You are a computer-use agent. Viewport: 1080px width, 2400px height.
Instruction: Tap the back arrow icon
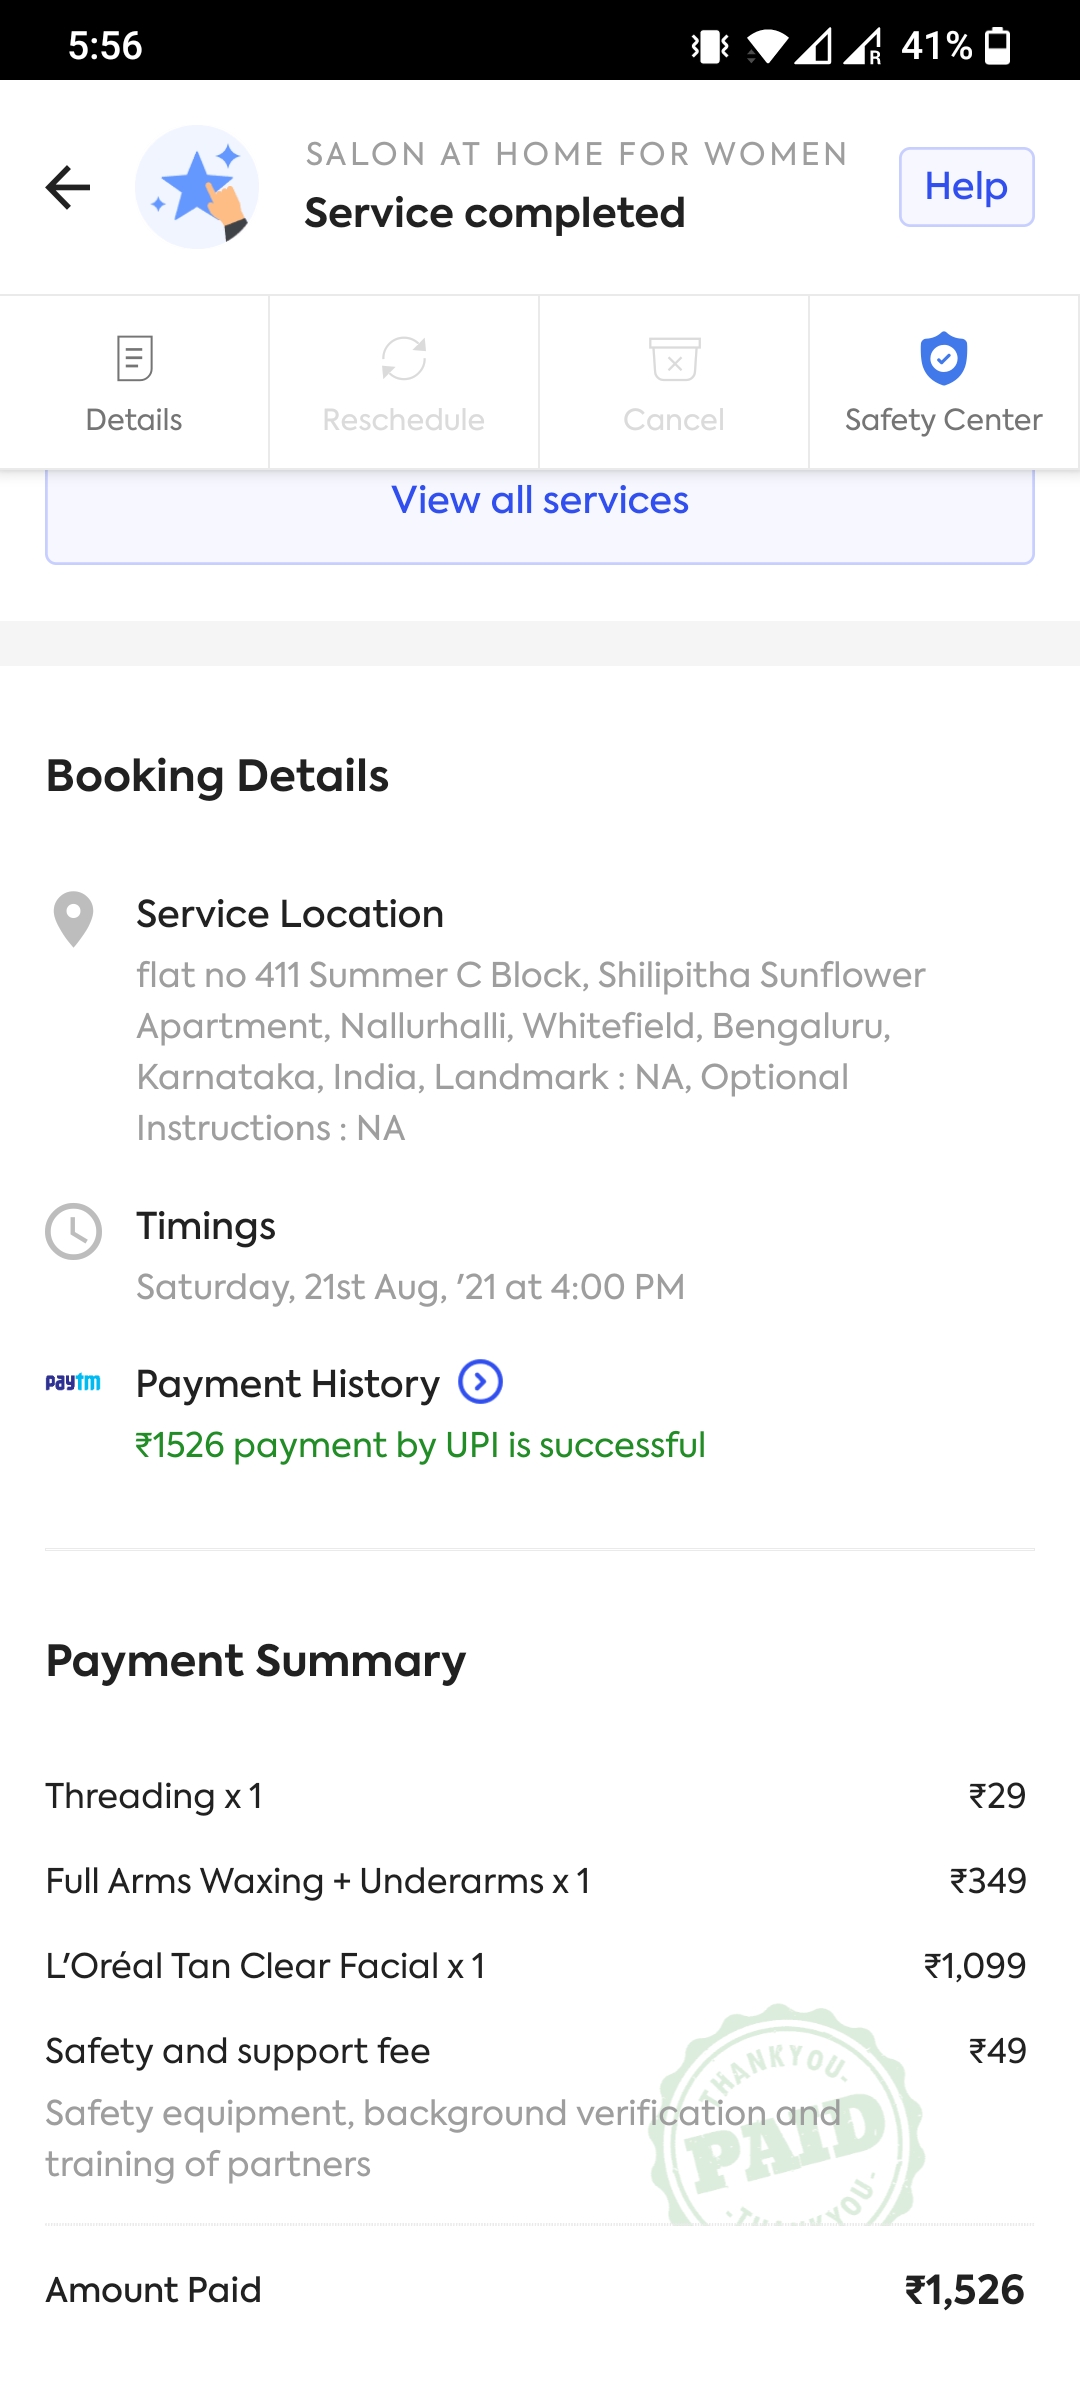click(x=68, y=187)
